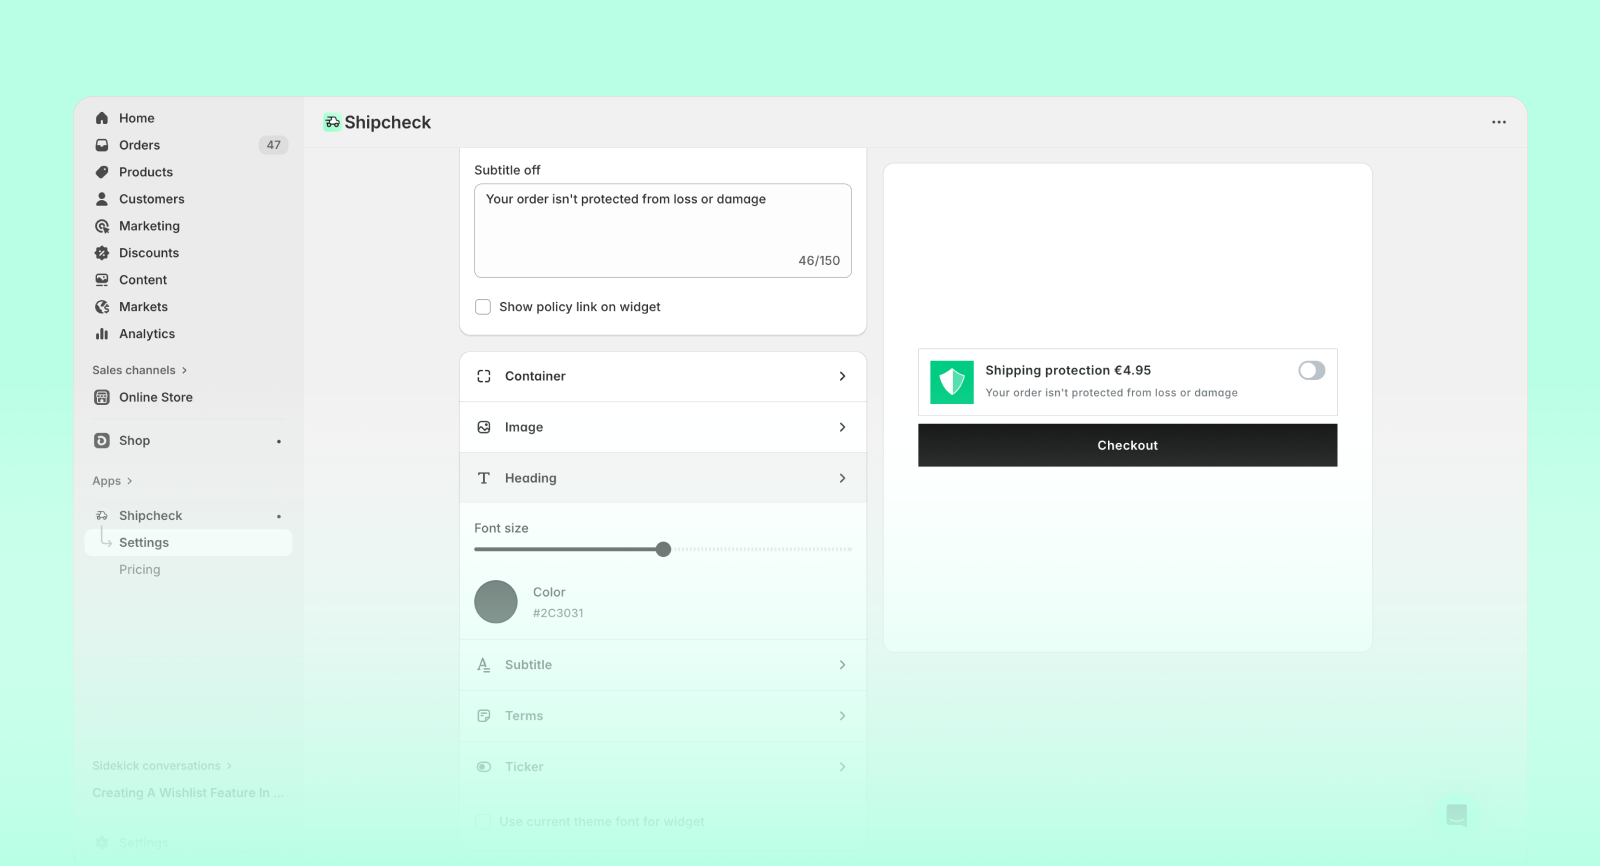Toggle the Shipping protection switch

pyautogui.click(x=1312, y=370)
